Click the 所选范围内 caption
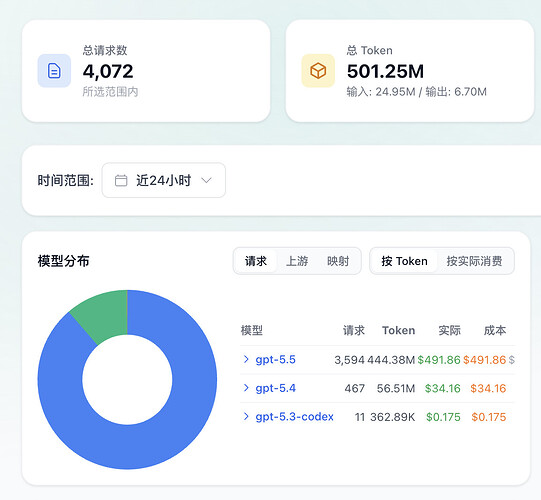Viewport: 541px width, 500px height. [x=110, y=92]
